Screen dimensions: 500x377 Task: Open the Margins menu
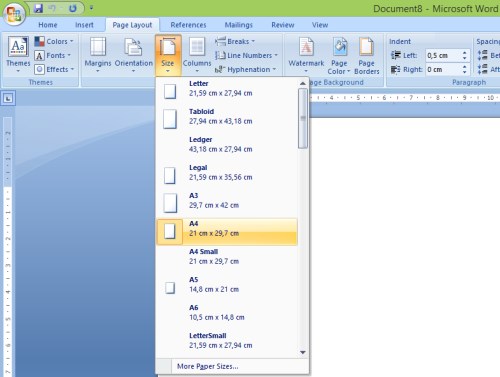pos(98,55)
